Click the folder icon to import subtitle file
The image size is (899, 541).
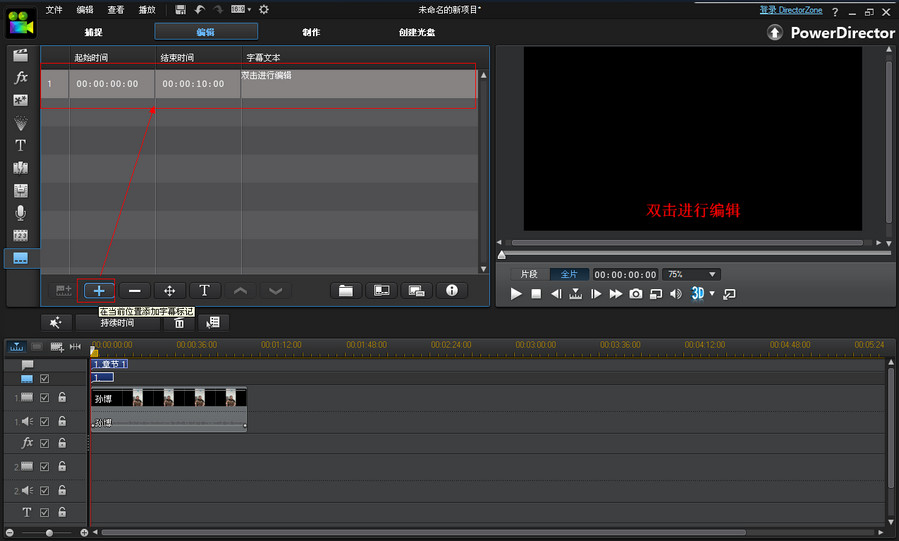tap(345, 290)
